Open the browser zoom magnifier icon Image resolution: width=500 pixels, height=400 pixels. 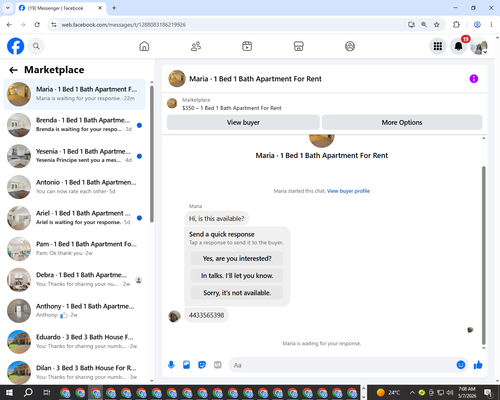click(x=424, y=25)
